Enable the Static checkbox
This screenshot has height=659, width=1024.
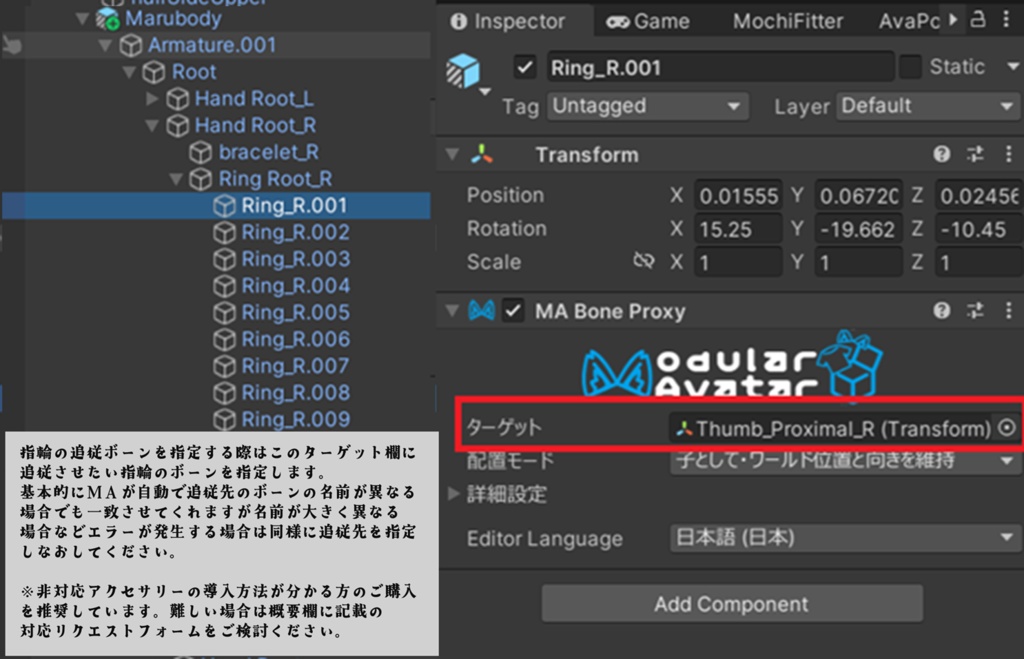910,67
